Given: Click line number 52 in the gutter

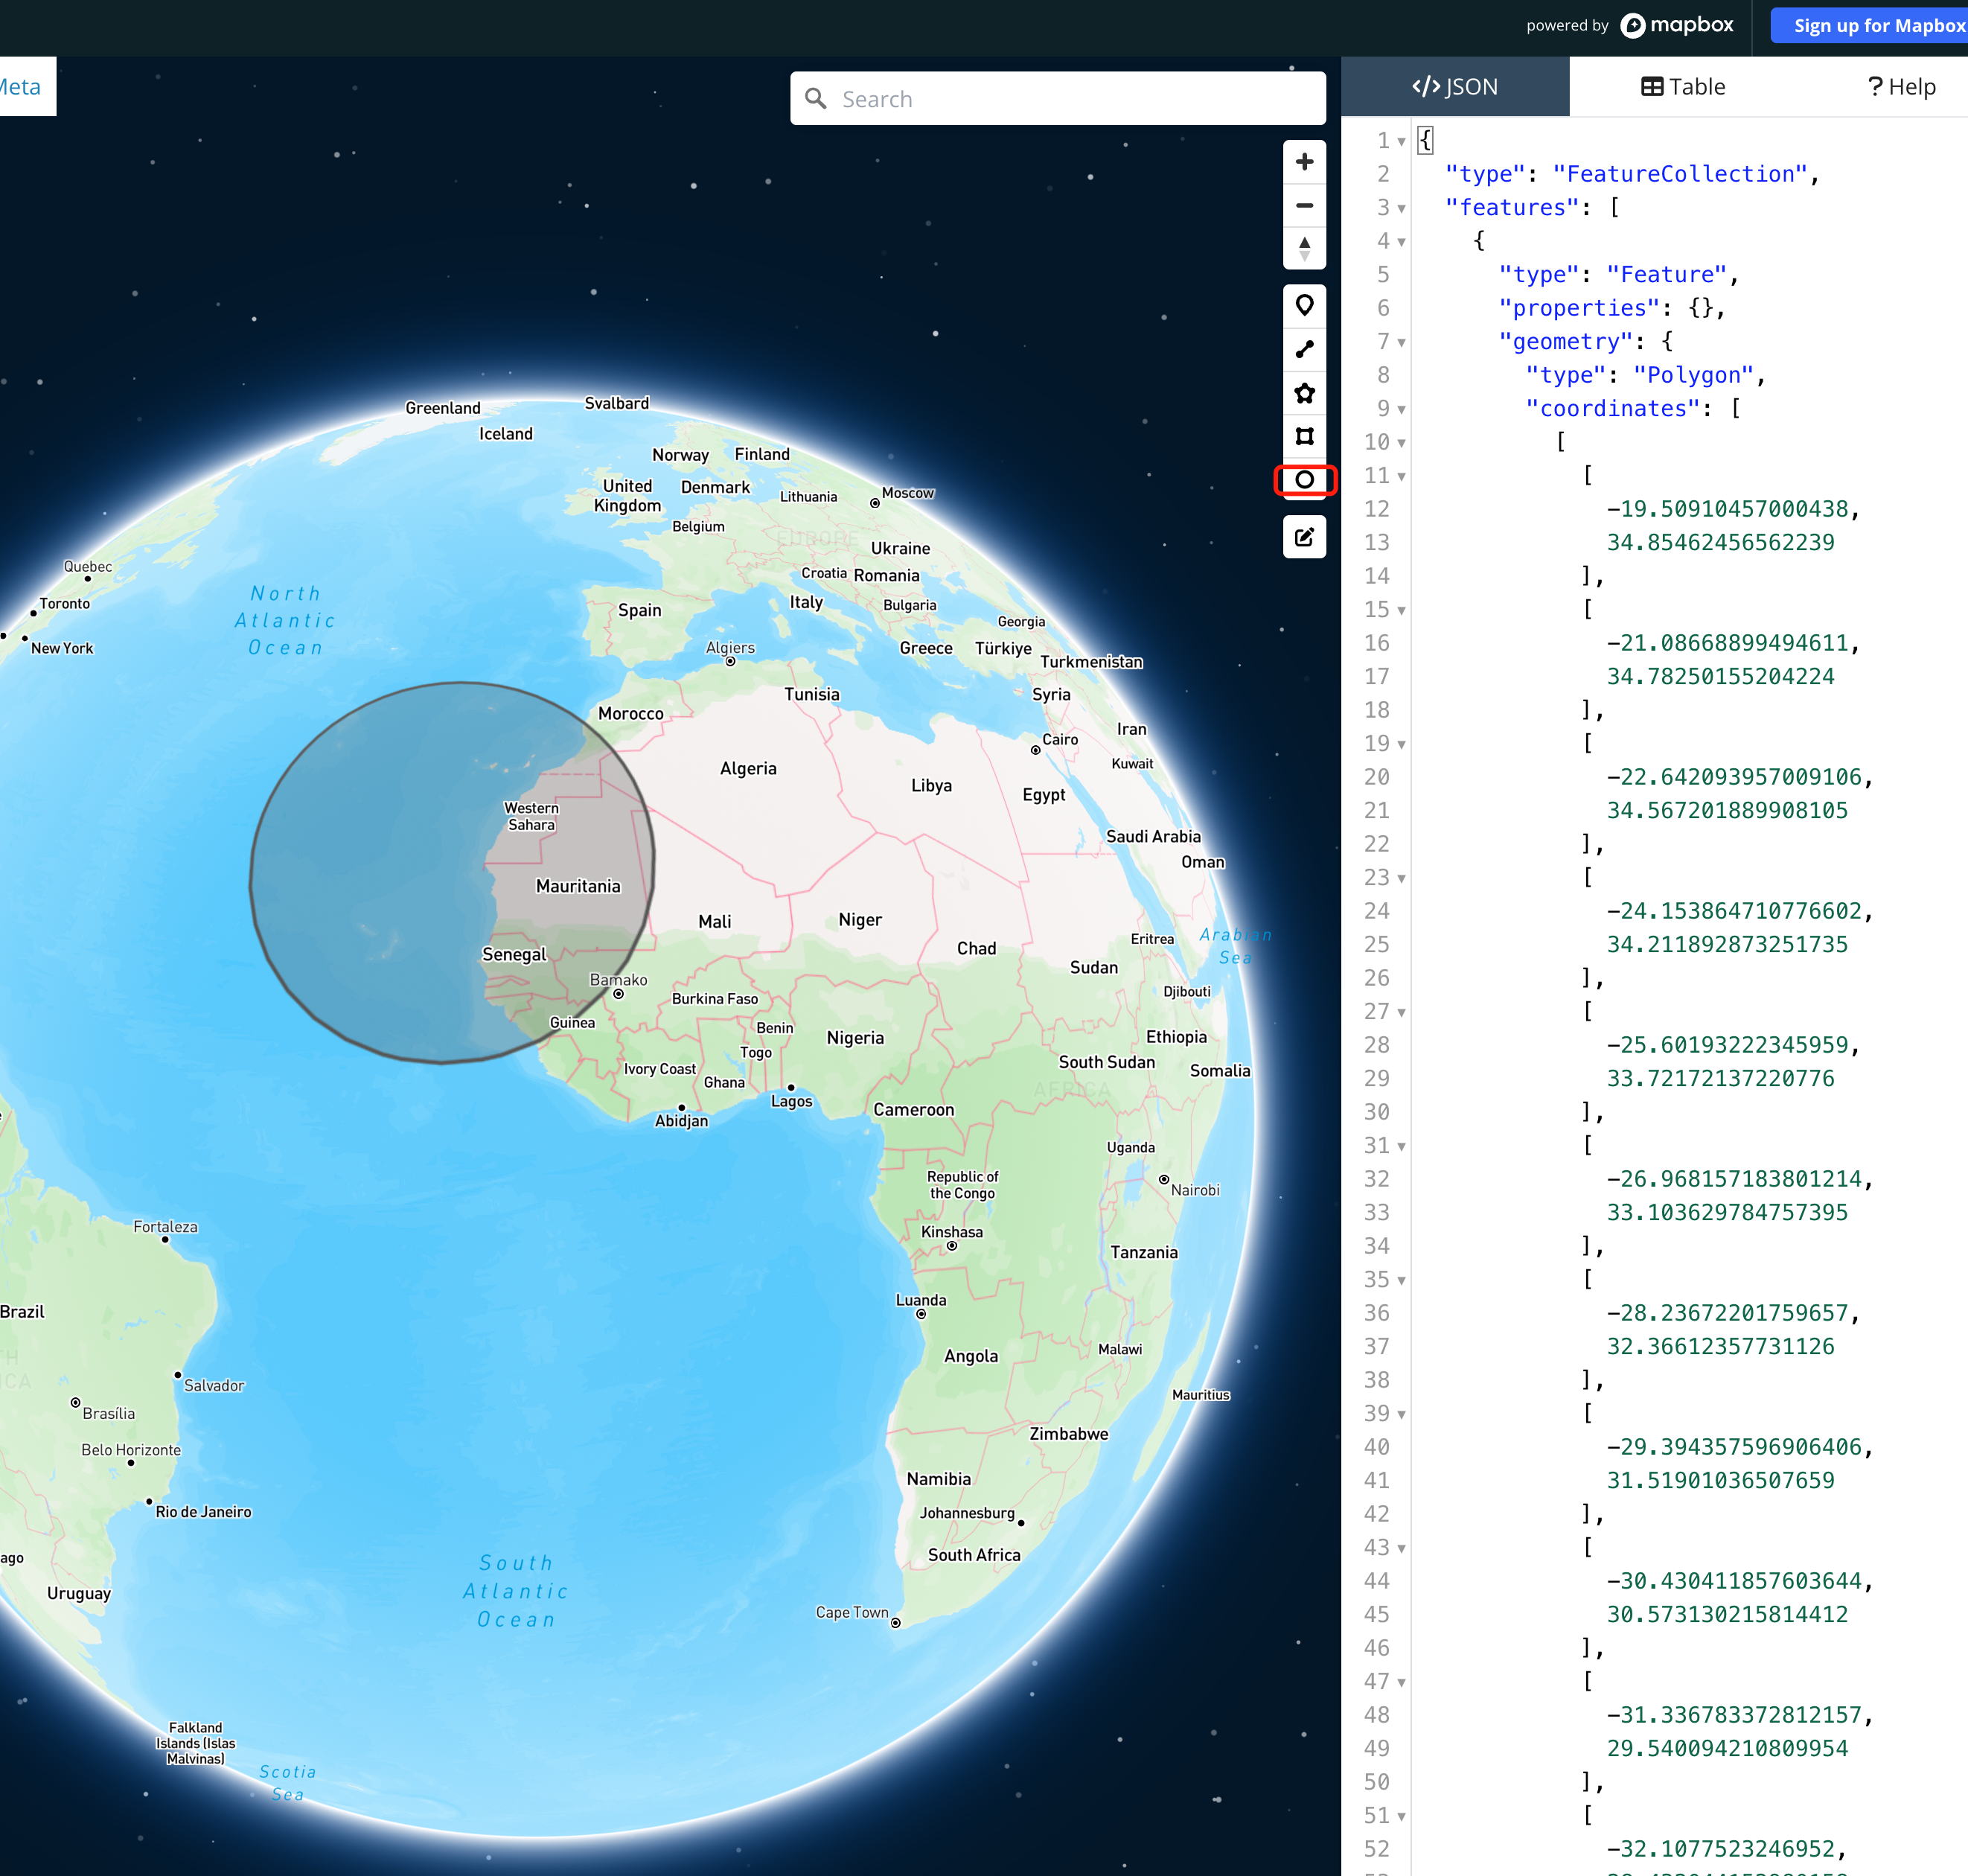Looking at the screenshot, I should [x=1377, y=1849].
